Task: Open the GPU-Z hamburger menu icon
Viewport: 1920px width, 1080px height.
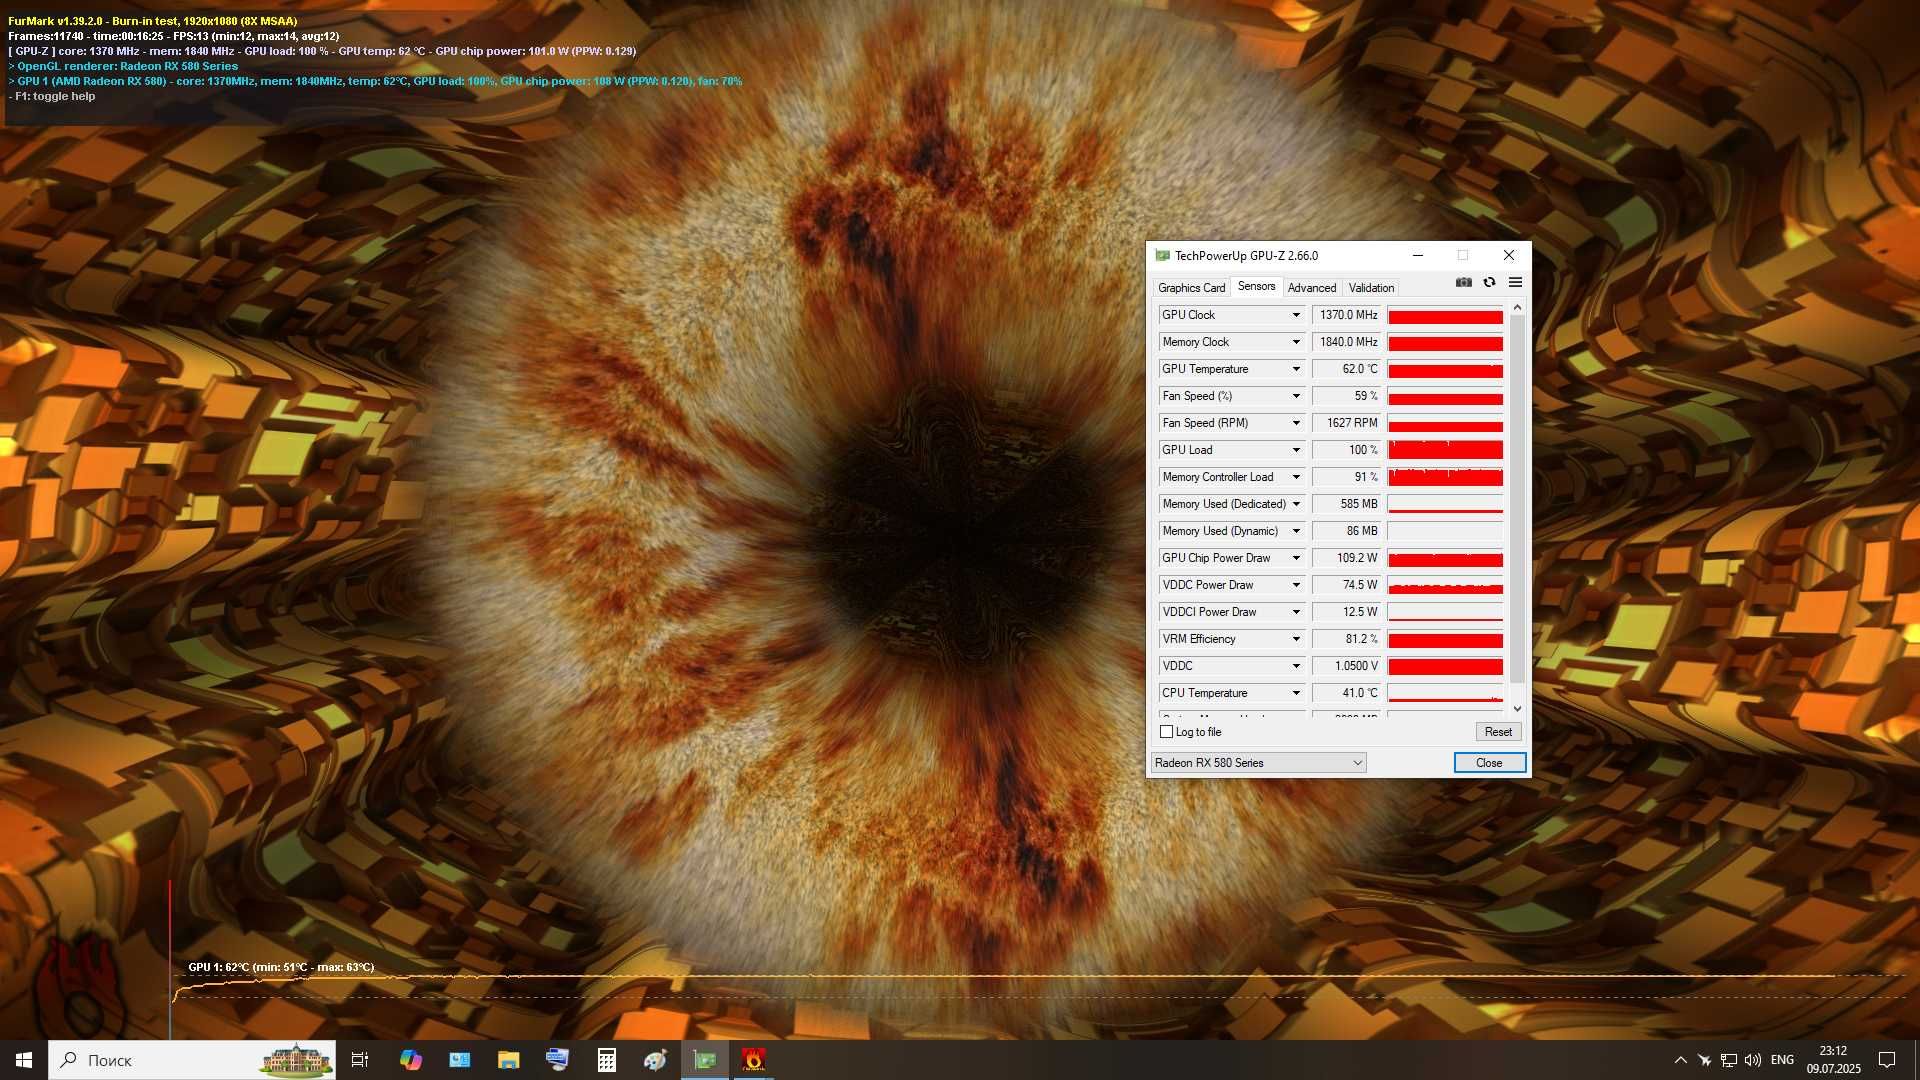Action: click(x=1515, y=283)
